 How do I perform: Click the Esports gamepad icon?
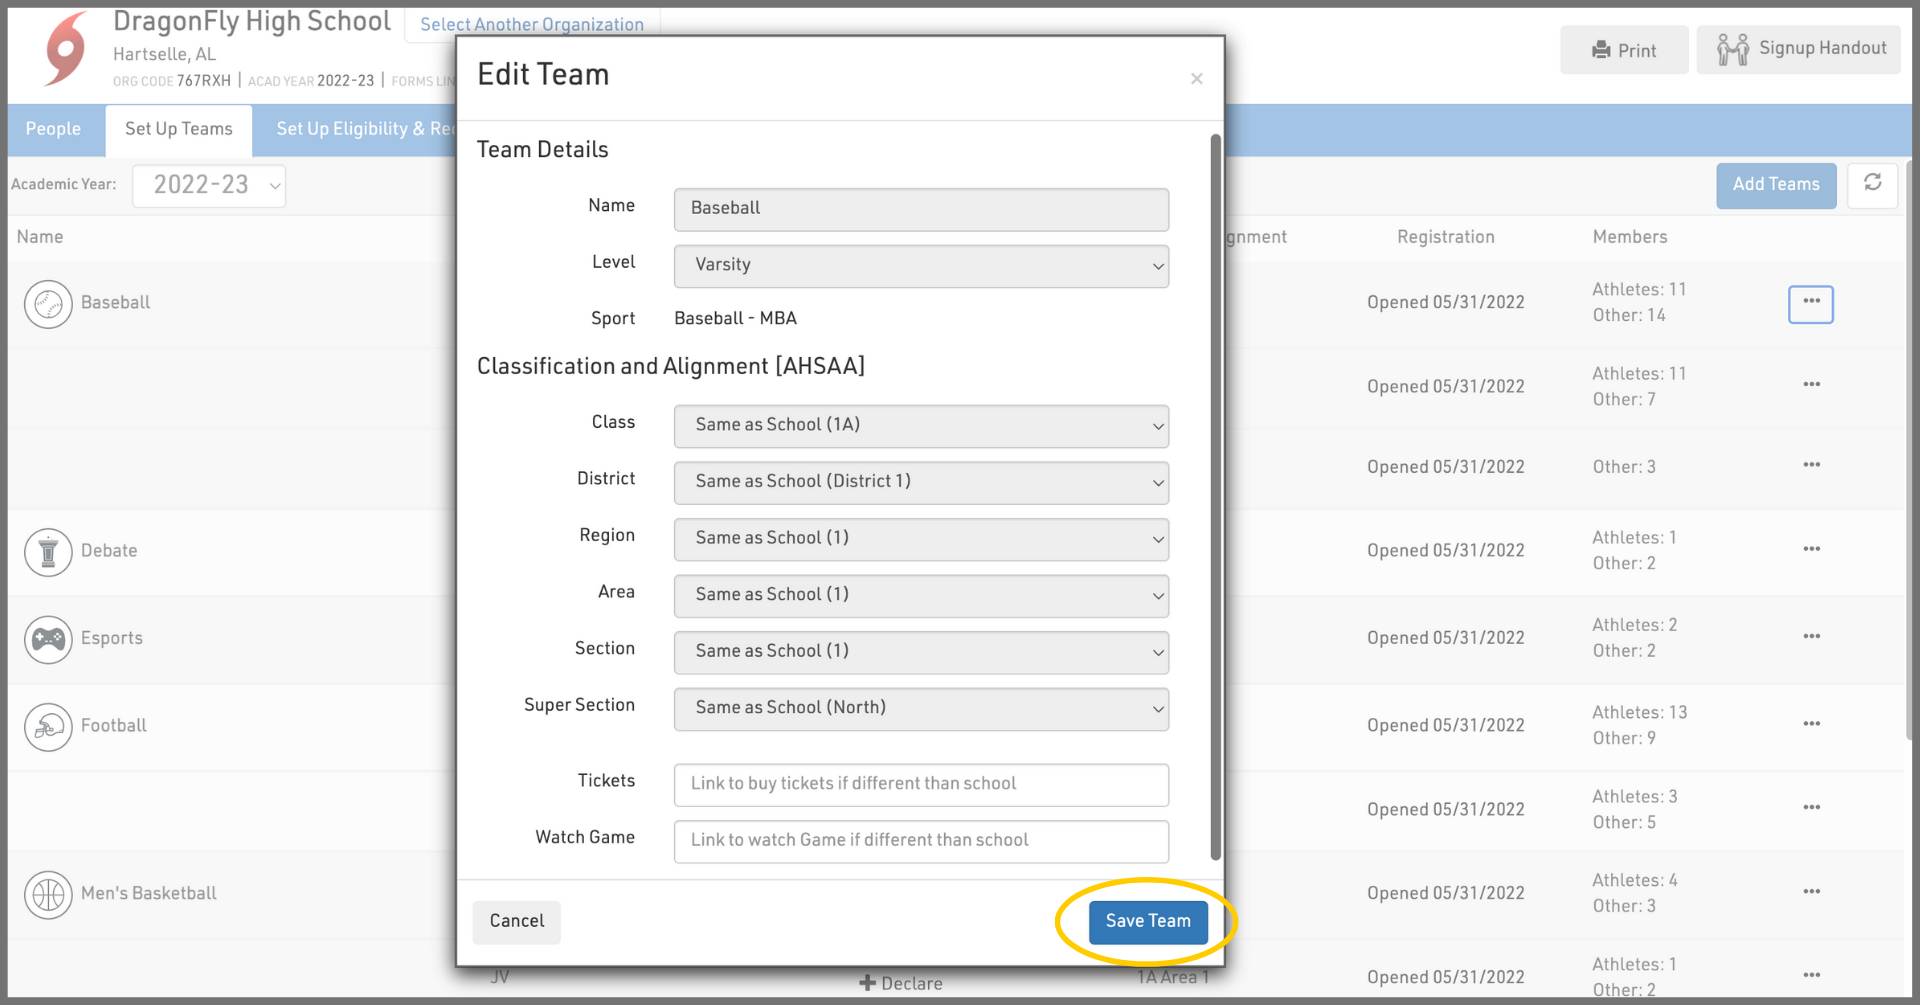tap(48, 639)
